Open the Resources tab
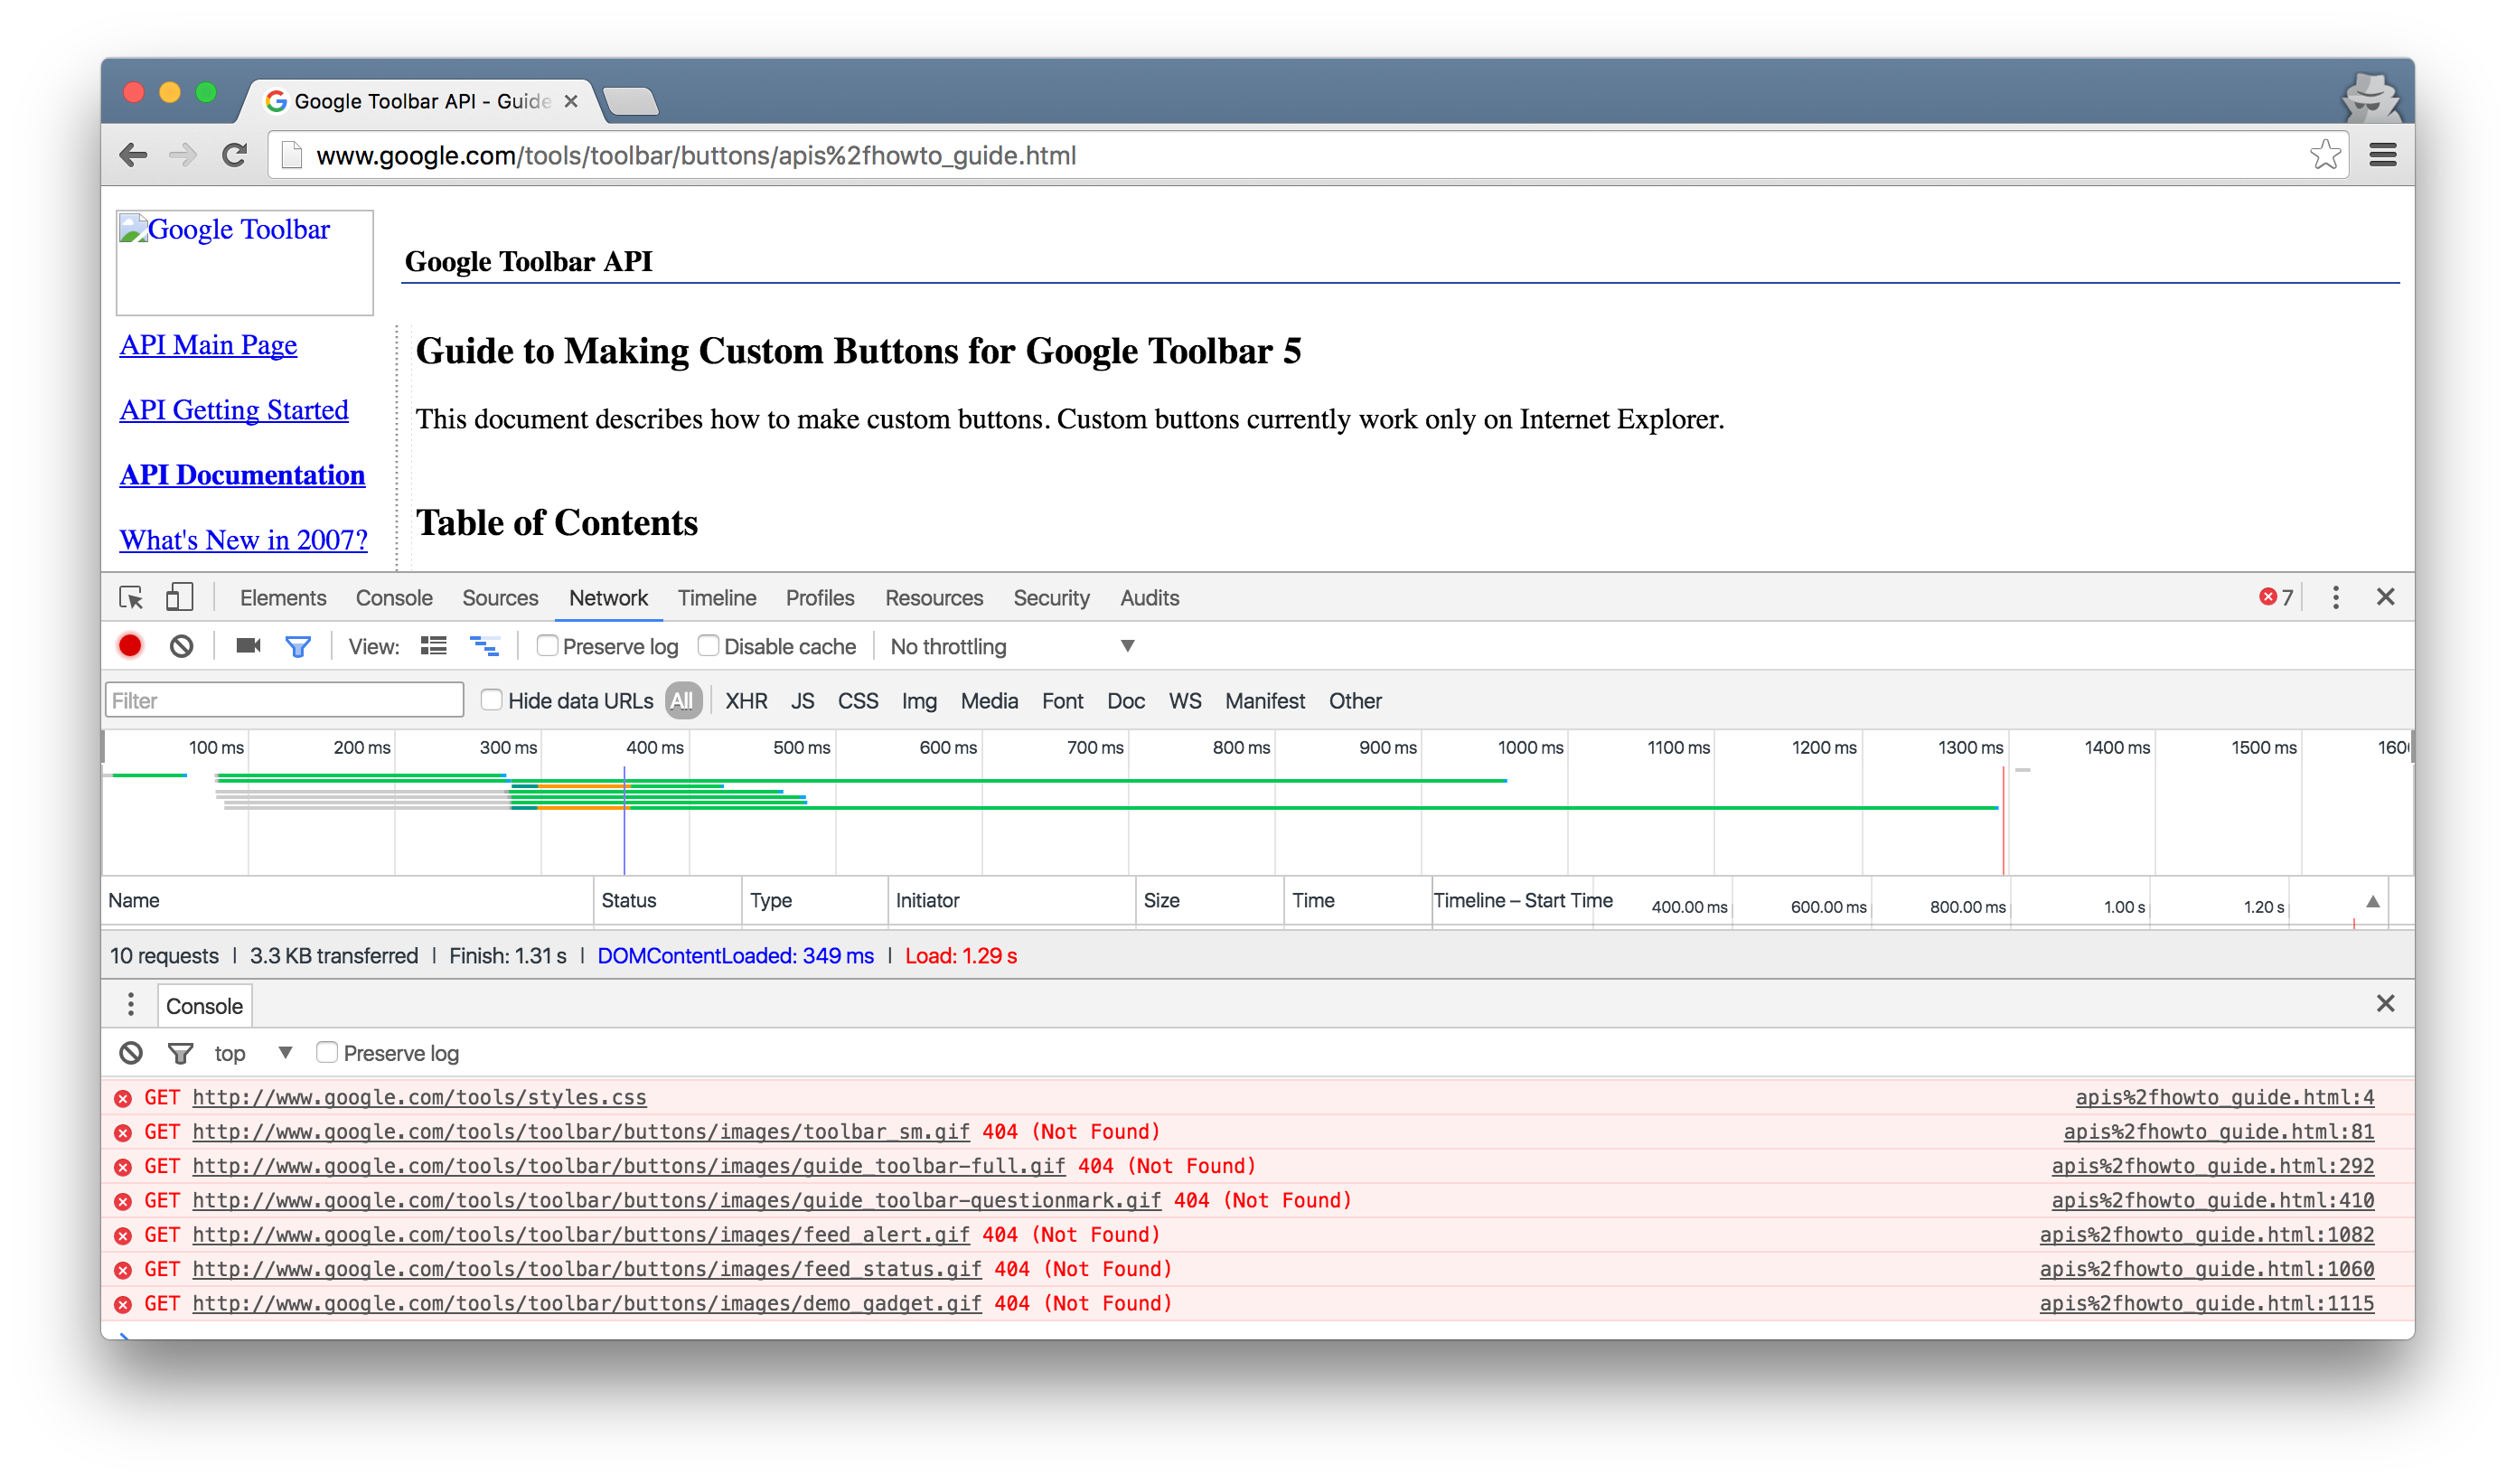The width and height of the screenshot is (2516, 1484). pos(934,598)
